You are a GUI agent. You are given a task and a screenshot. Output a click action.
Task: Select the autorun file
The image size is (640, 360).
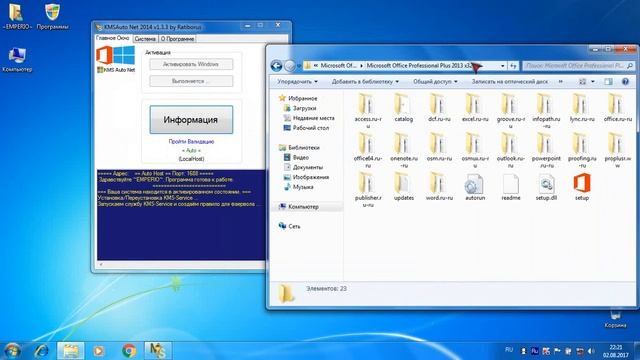coord(475,186)
